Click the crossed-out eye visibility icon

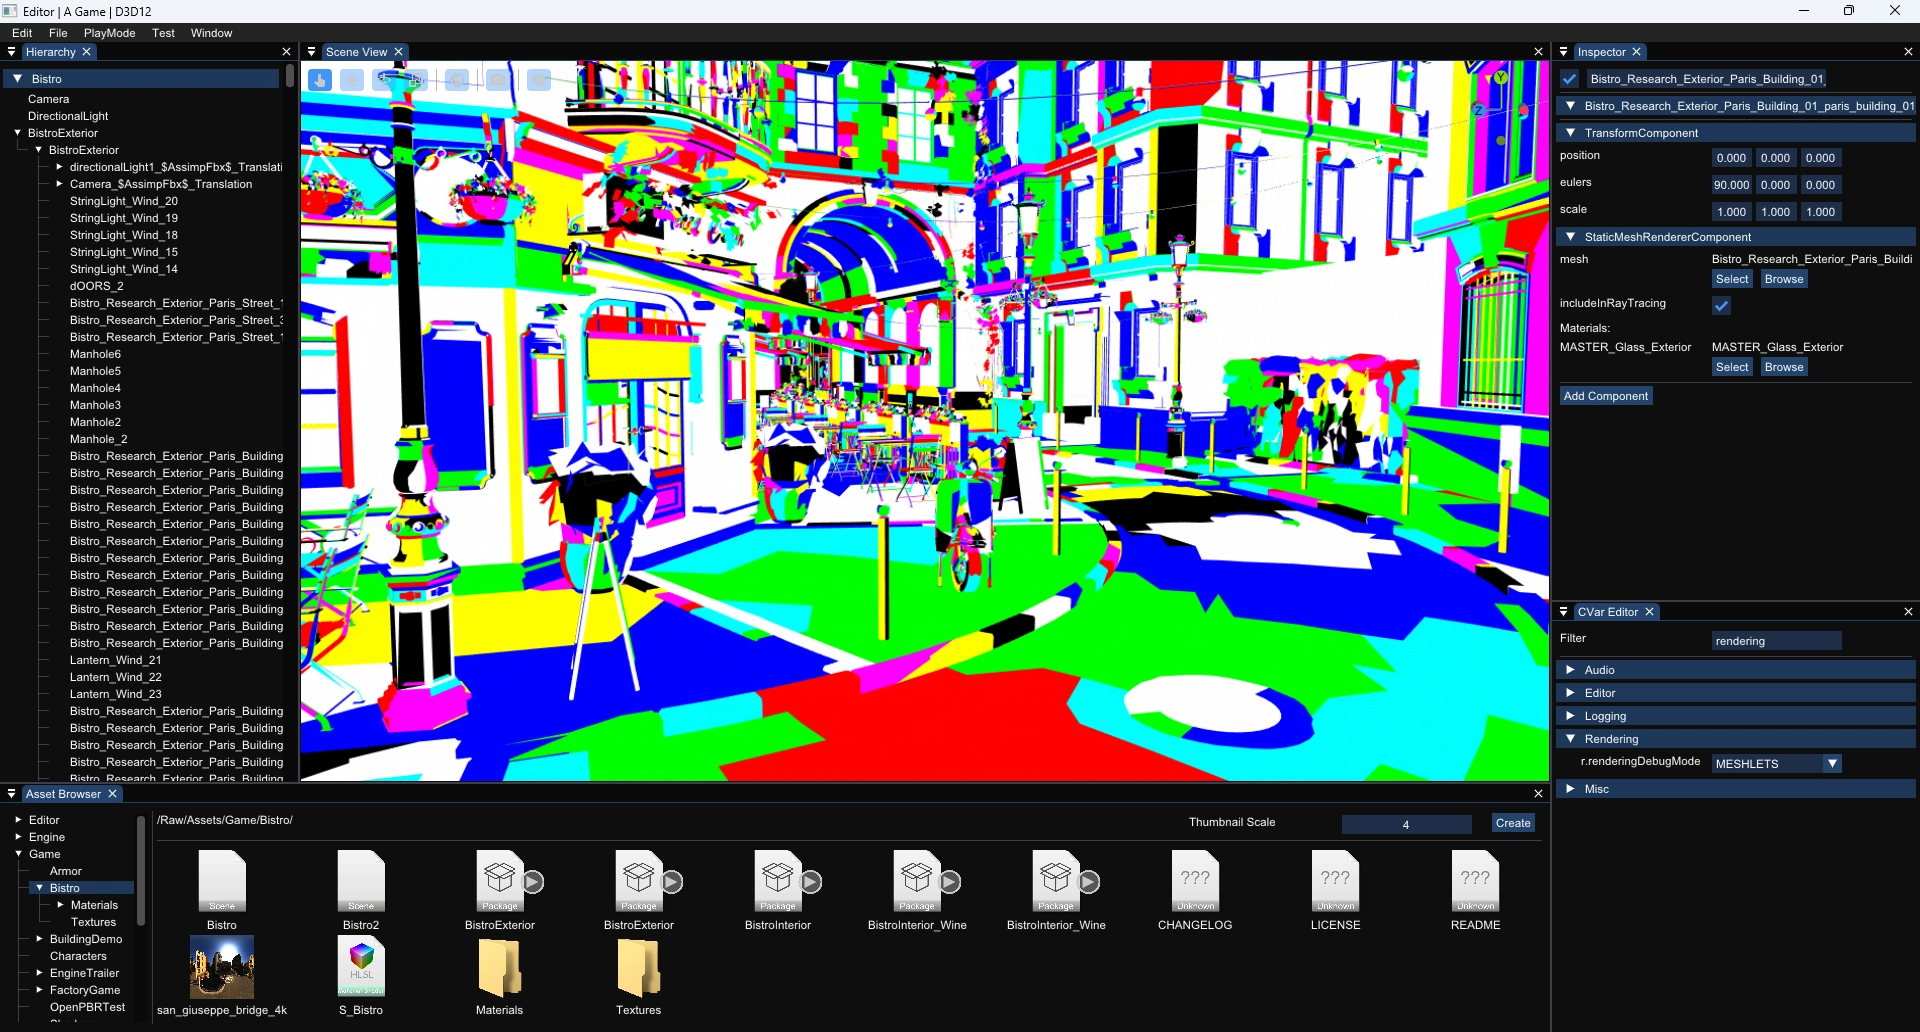tap(539, 80)
